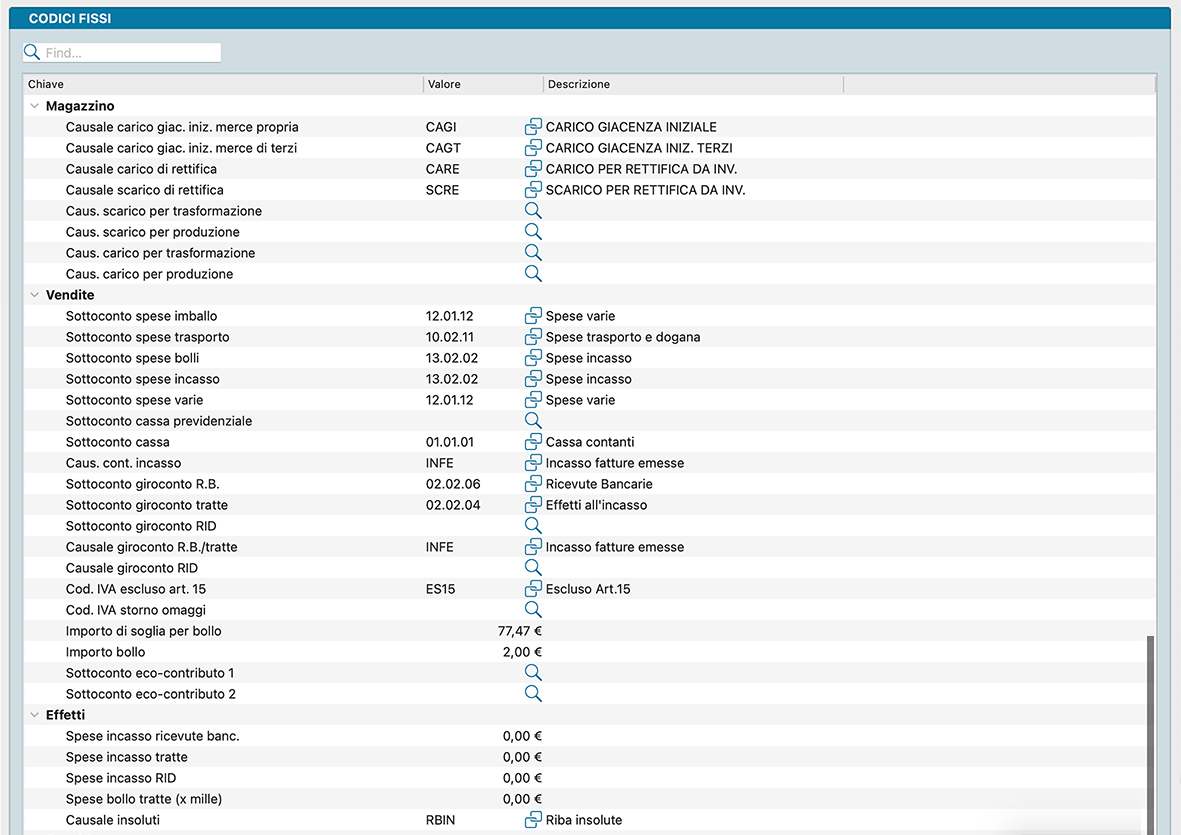
Task: Select the Importo bollo value 2,00 €
Action: [522, 652]
